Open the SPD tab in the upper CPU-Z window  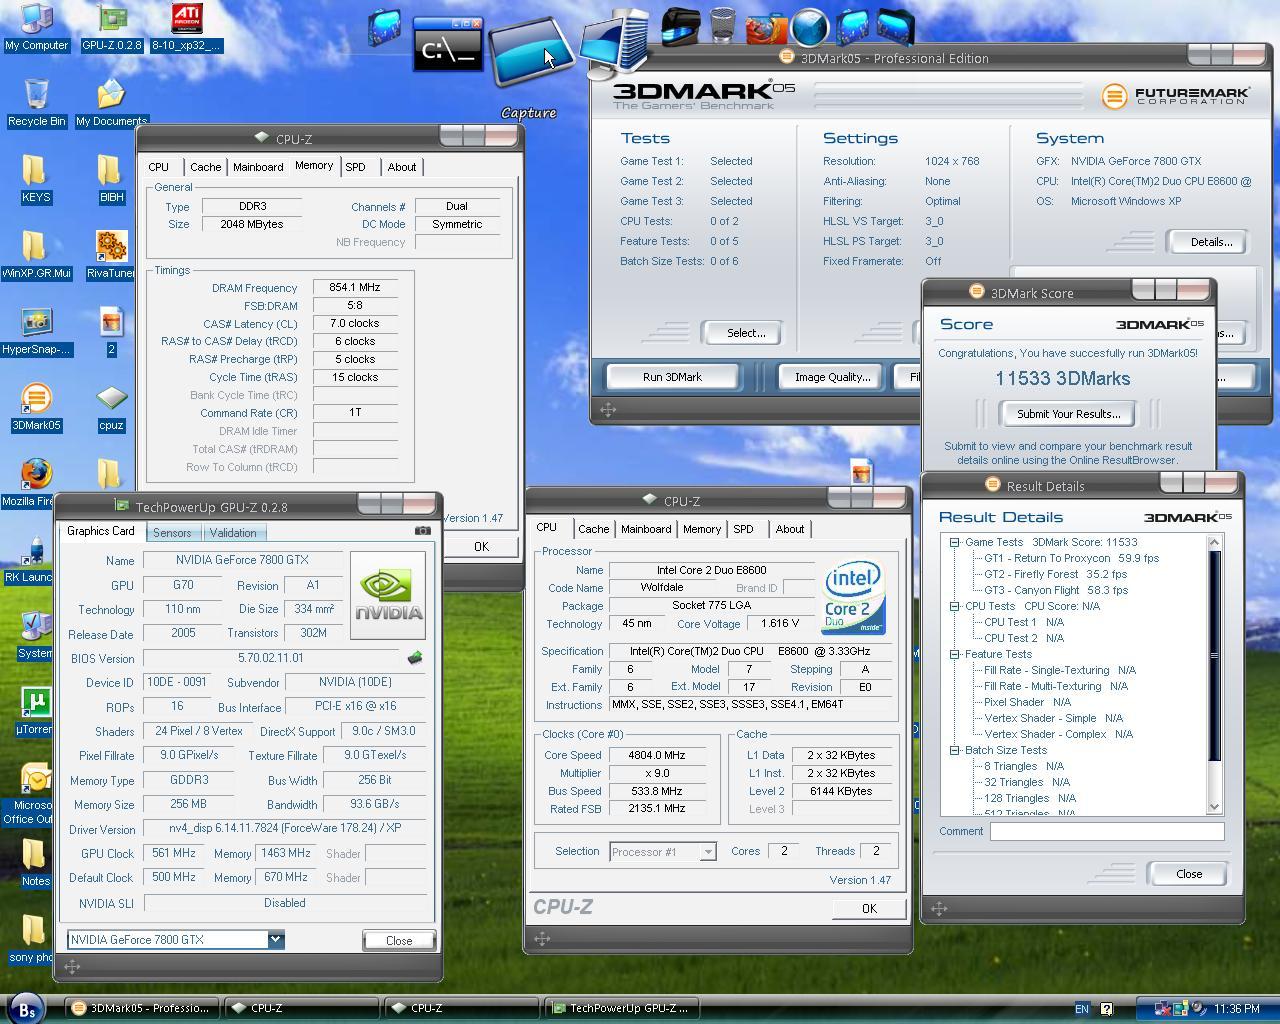click(x=355, y=167)
